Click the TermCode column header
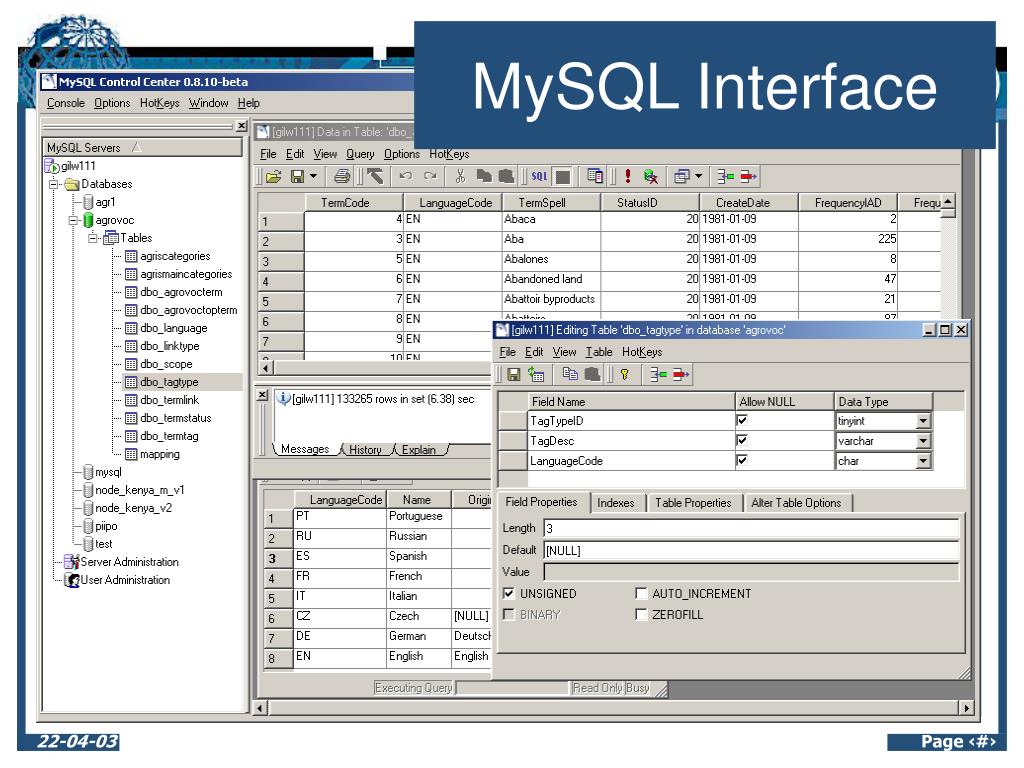Image resolution: width=1024 pixels, height=768 pixels. coord(353,202)
